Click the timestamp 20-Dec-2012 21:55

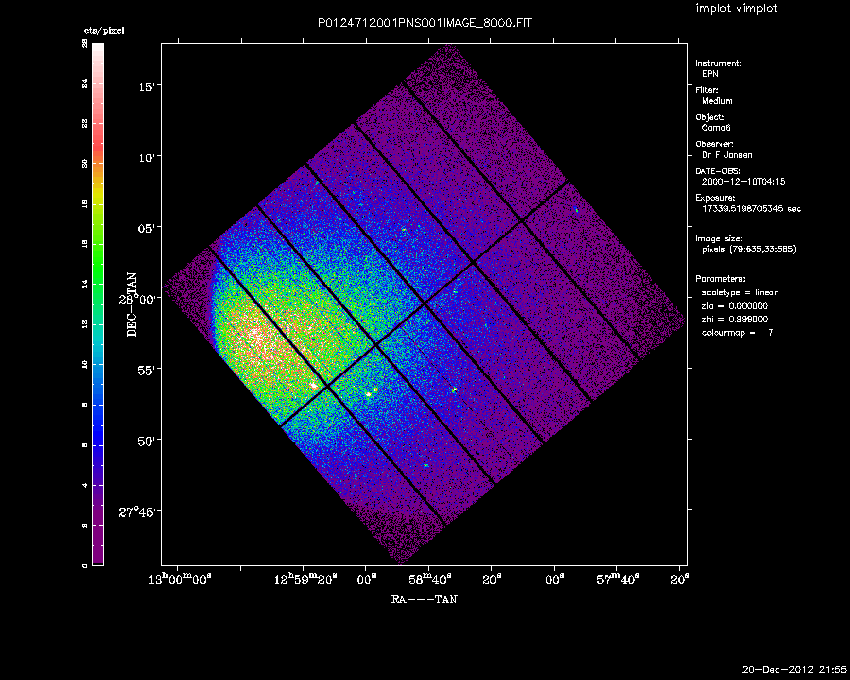[x=794, y=670]
